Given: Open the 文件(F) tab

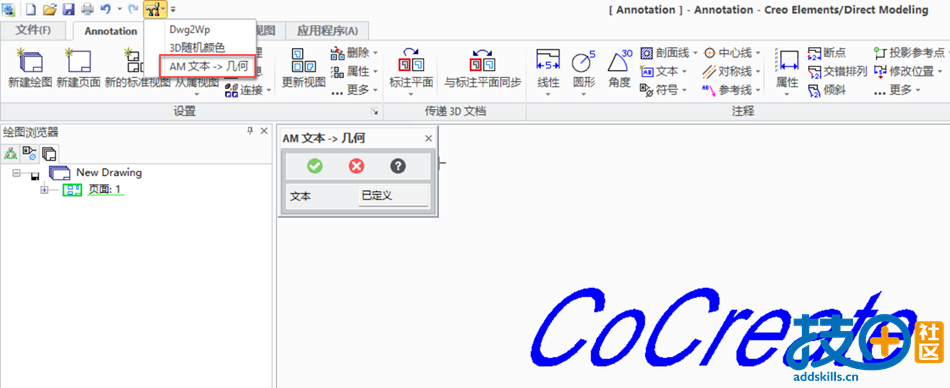Looking at the screenshot, I should click(x=33, y=31).
